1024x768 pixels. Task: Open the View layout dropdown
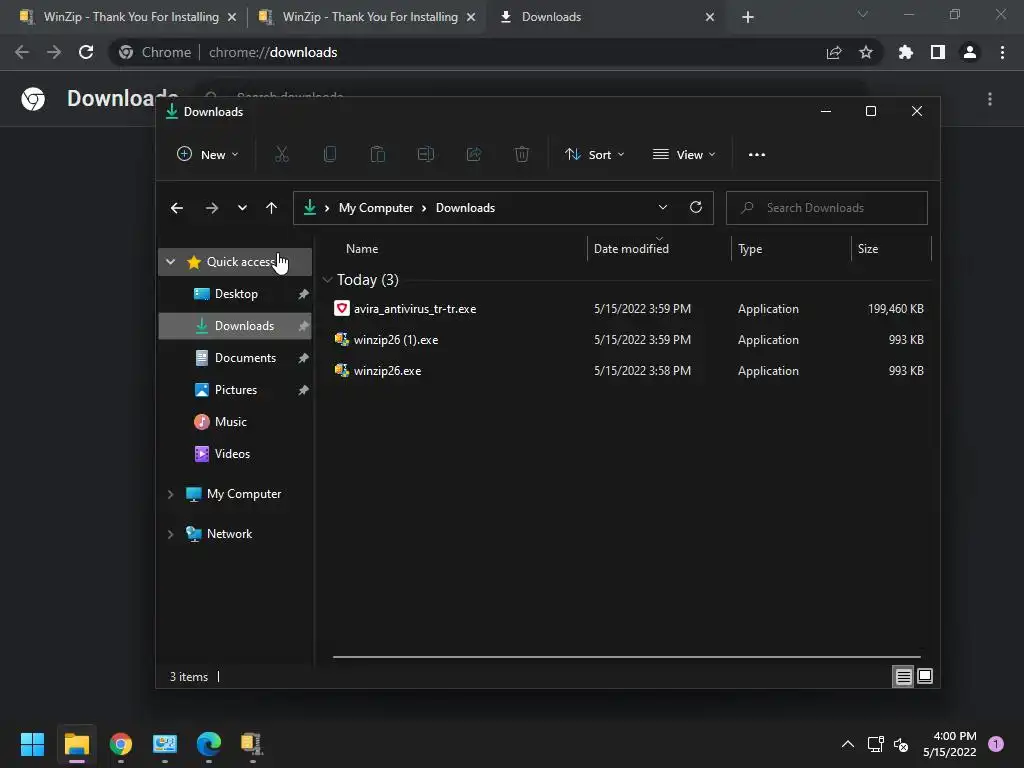coord(684,155)
